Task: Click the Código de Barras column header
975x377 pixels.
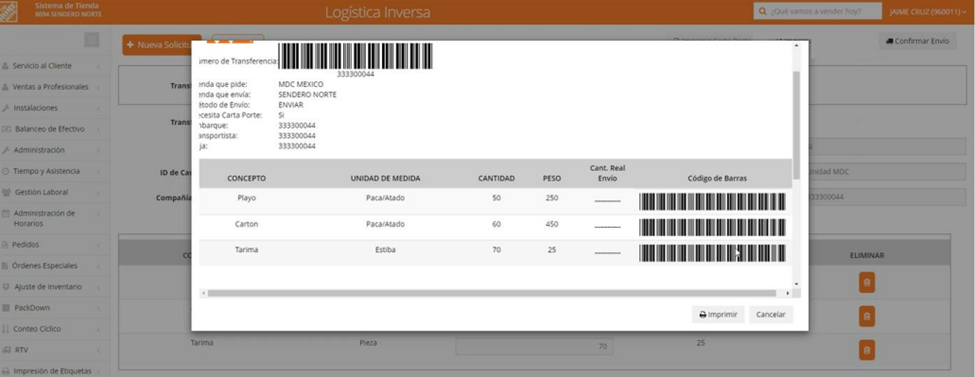Action: [717, 179]
